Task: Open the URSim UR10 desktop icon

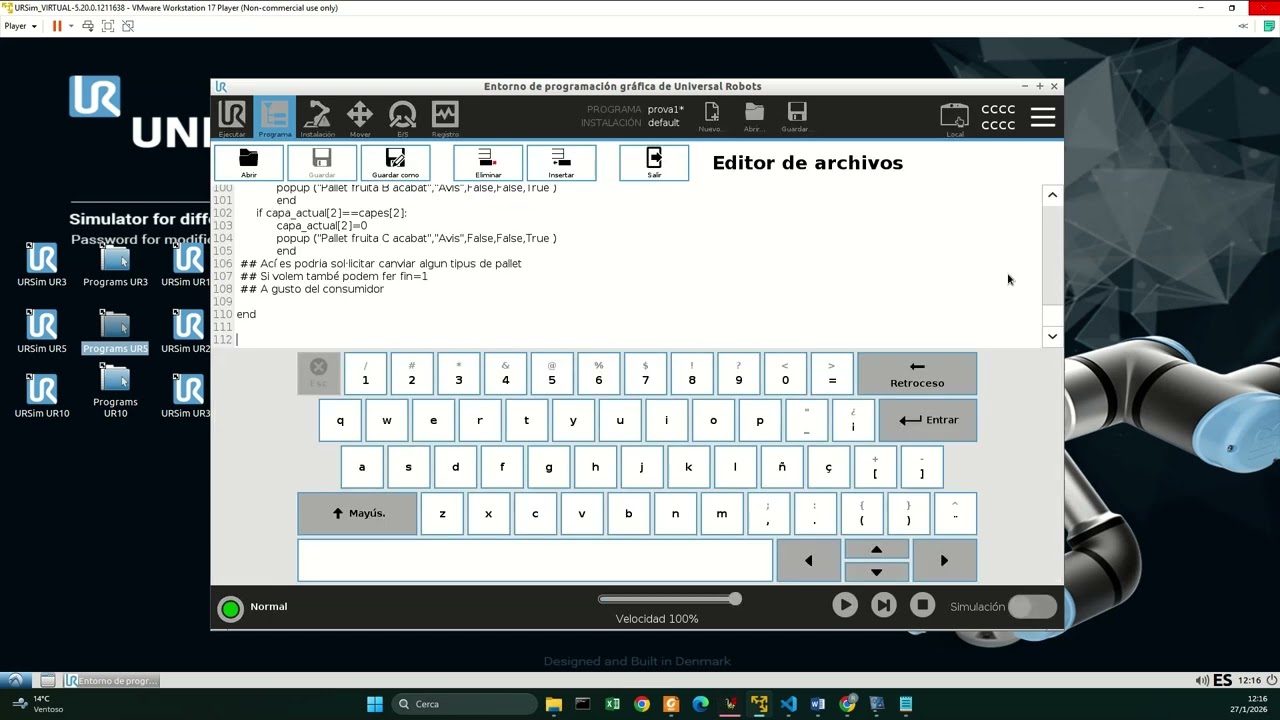Action: (42, 396)
